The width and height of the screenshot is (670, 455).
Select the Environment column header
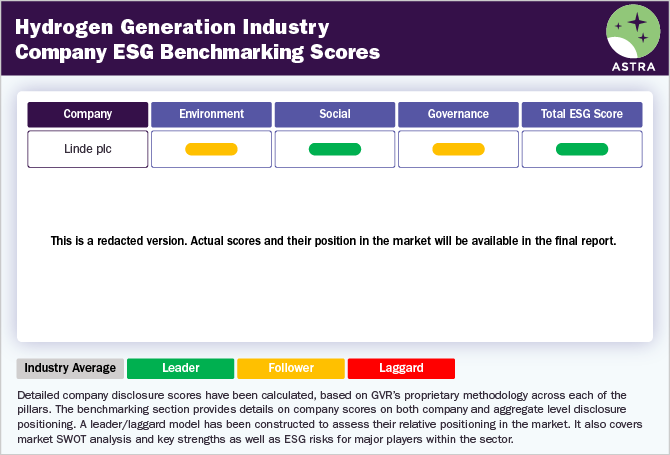tap(211, 114)
